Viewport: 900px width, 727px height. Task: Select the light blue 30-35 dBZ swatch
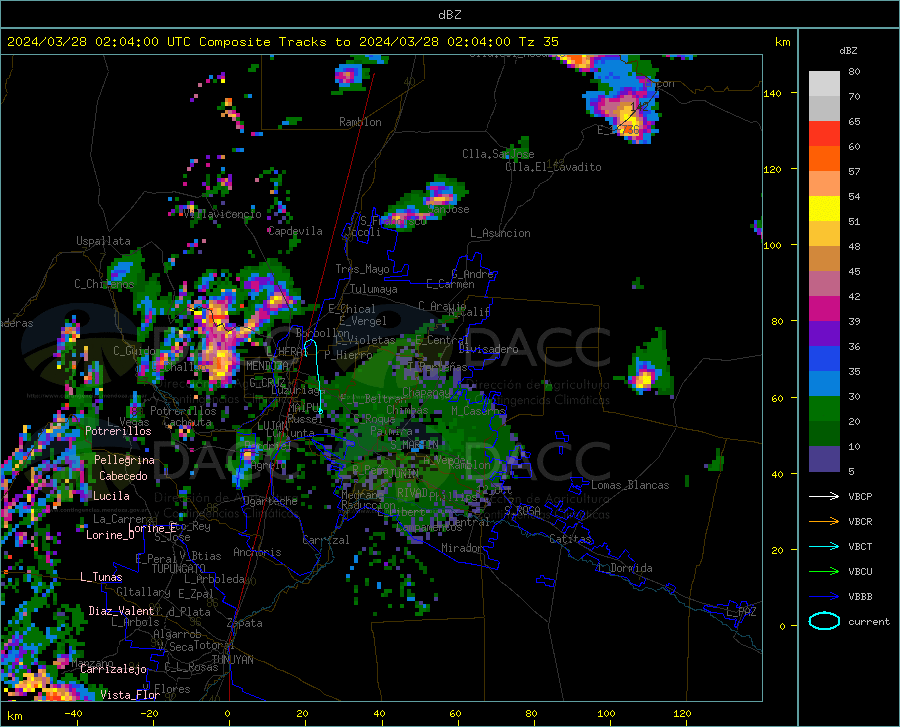click(x=824, y=384)
